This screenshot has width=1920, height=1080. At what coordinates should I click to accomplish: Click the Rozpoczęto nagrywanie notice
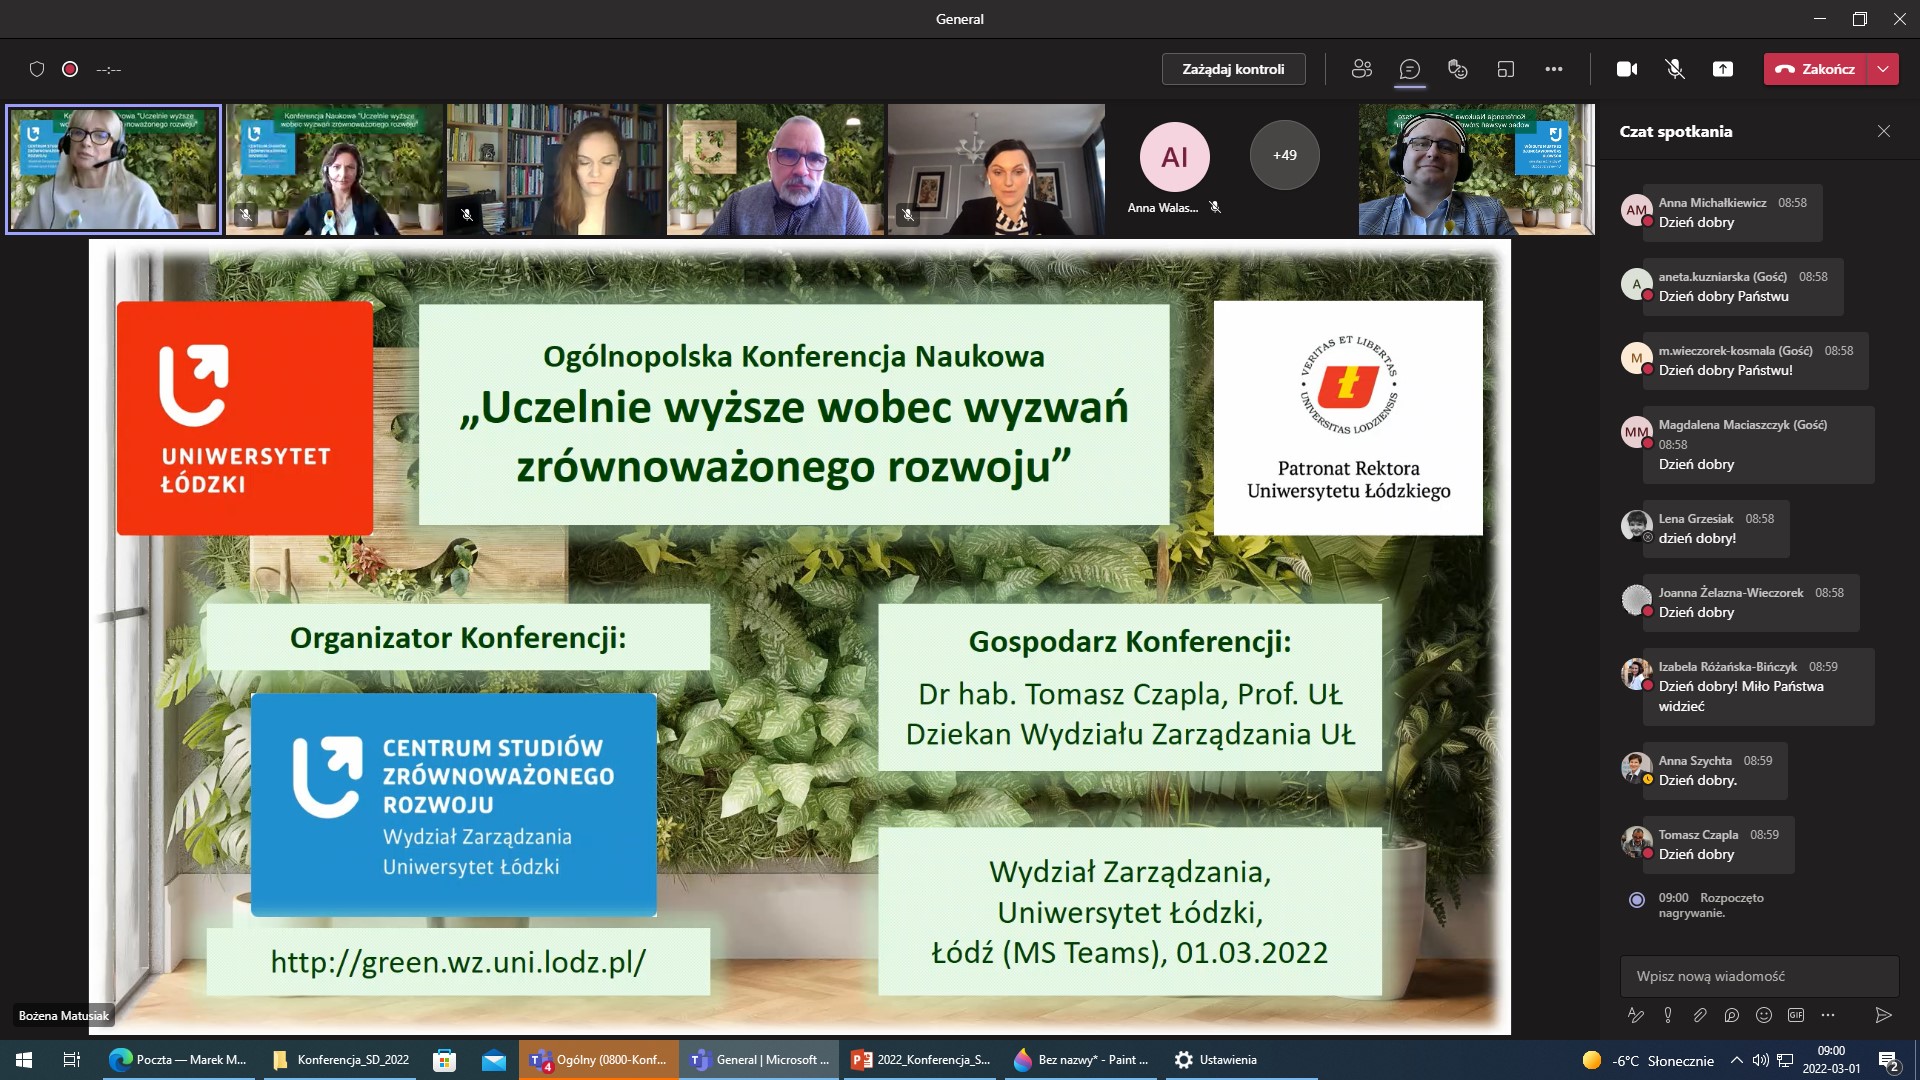1710,905
